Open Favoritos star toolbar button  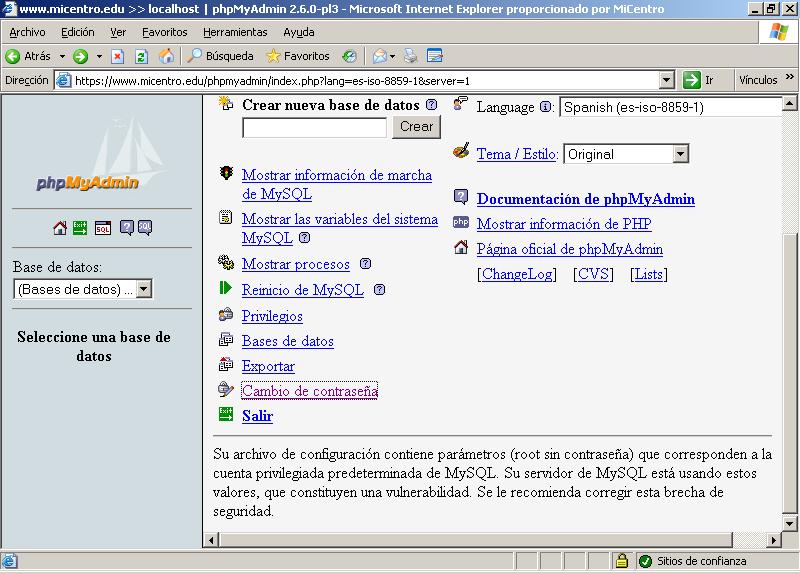click(x=298, y=56)
